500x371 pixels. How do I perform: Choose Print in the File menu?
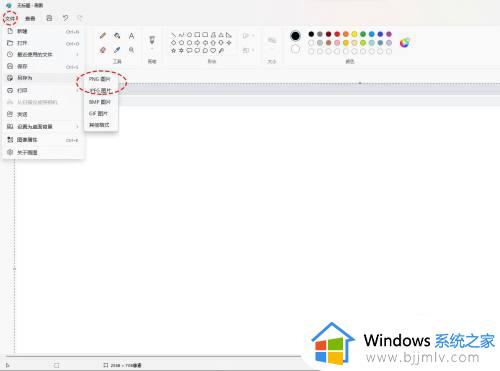[43, 90]
